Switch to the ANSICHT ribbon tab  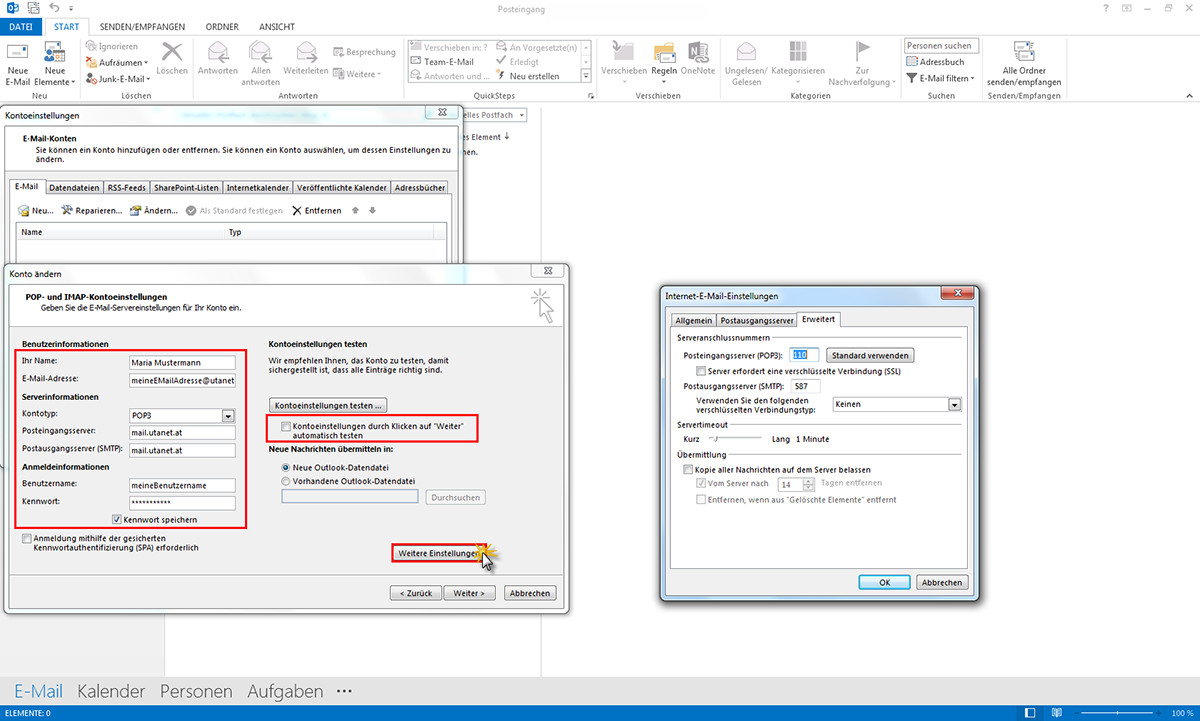click(x=277, y=27)
